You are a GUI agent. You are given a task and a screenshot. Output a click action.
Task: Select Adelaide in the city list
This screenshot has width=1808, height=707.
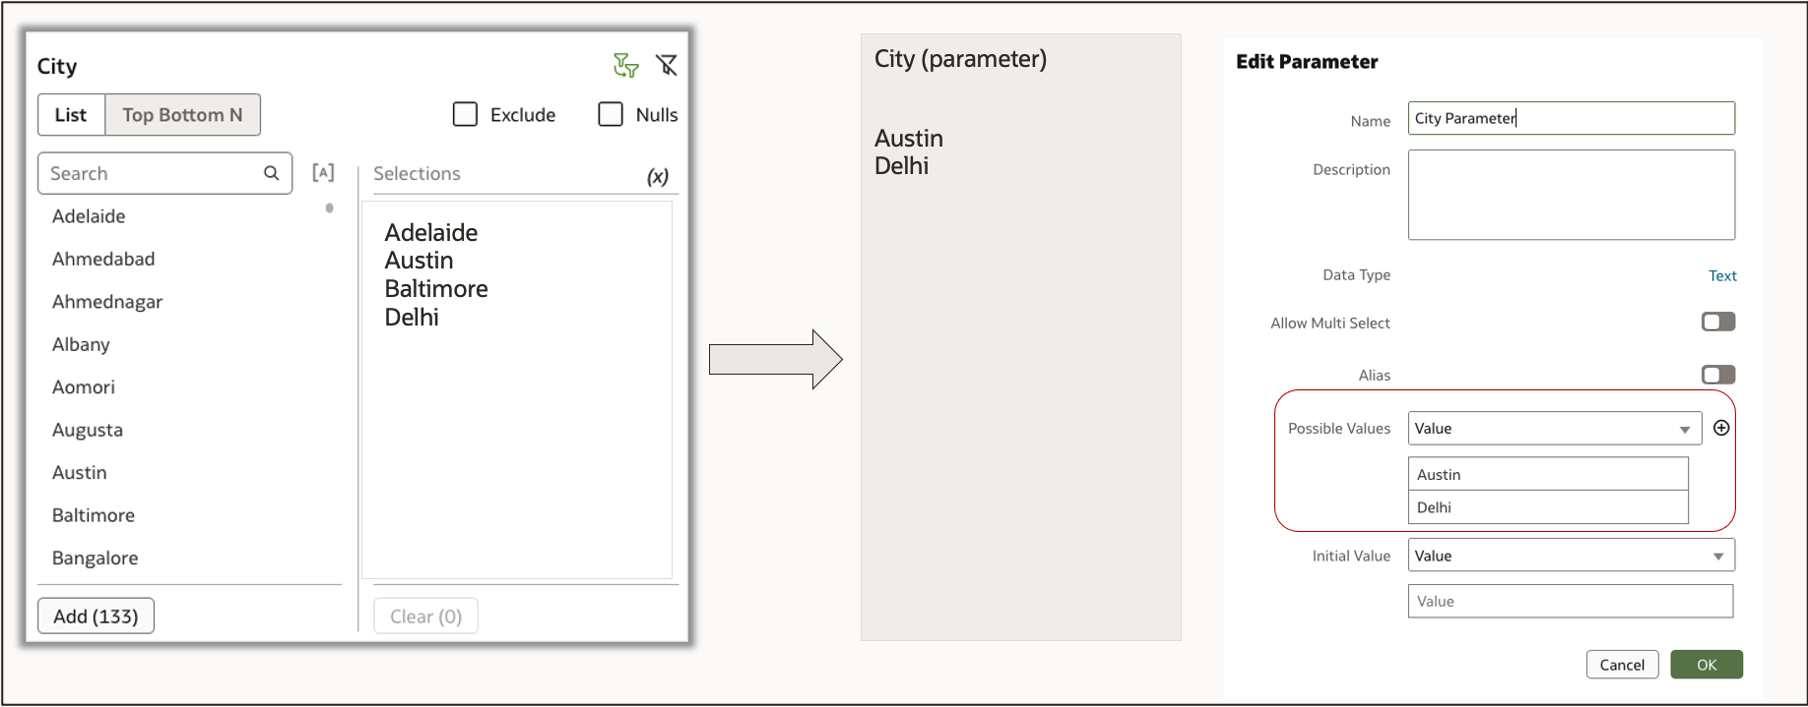[89, 216]
